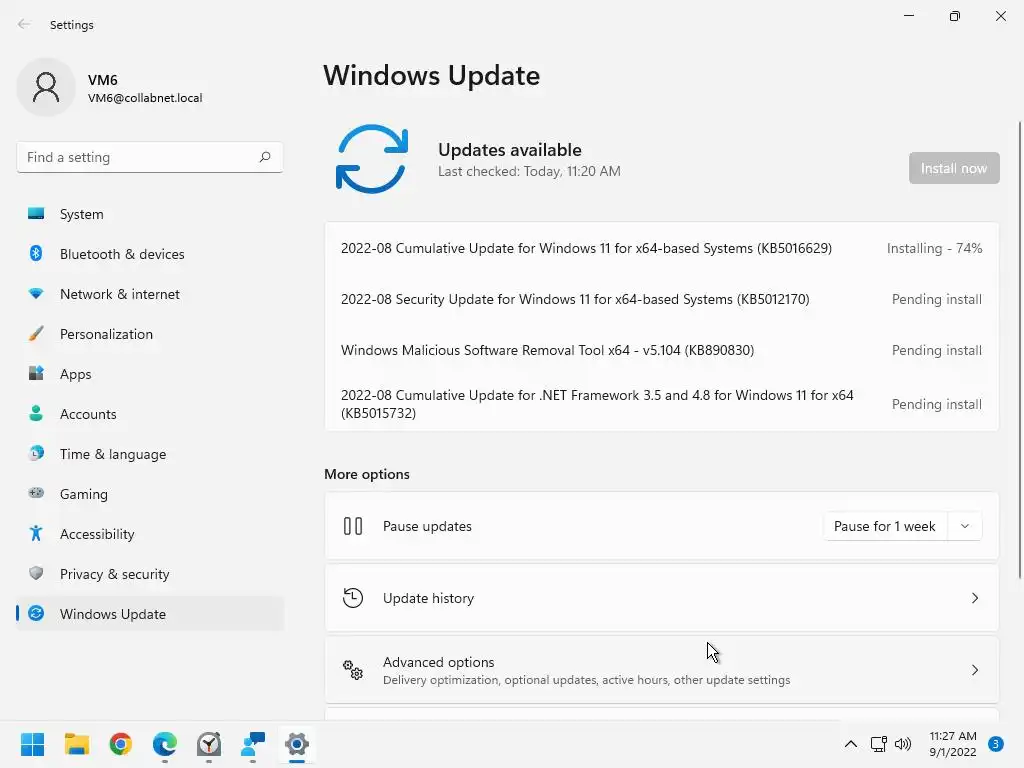Click the VM6@collabnet.local account name
1024x768 pixels.
pos(145,98)
